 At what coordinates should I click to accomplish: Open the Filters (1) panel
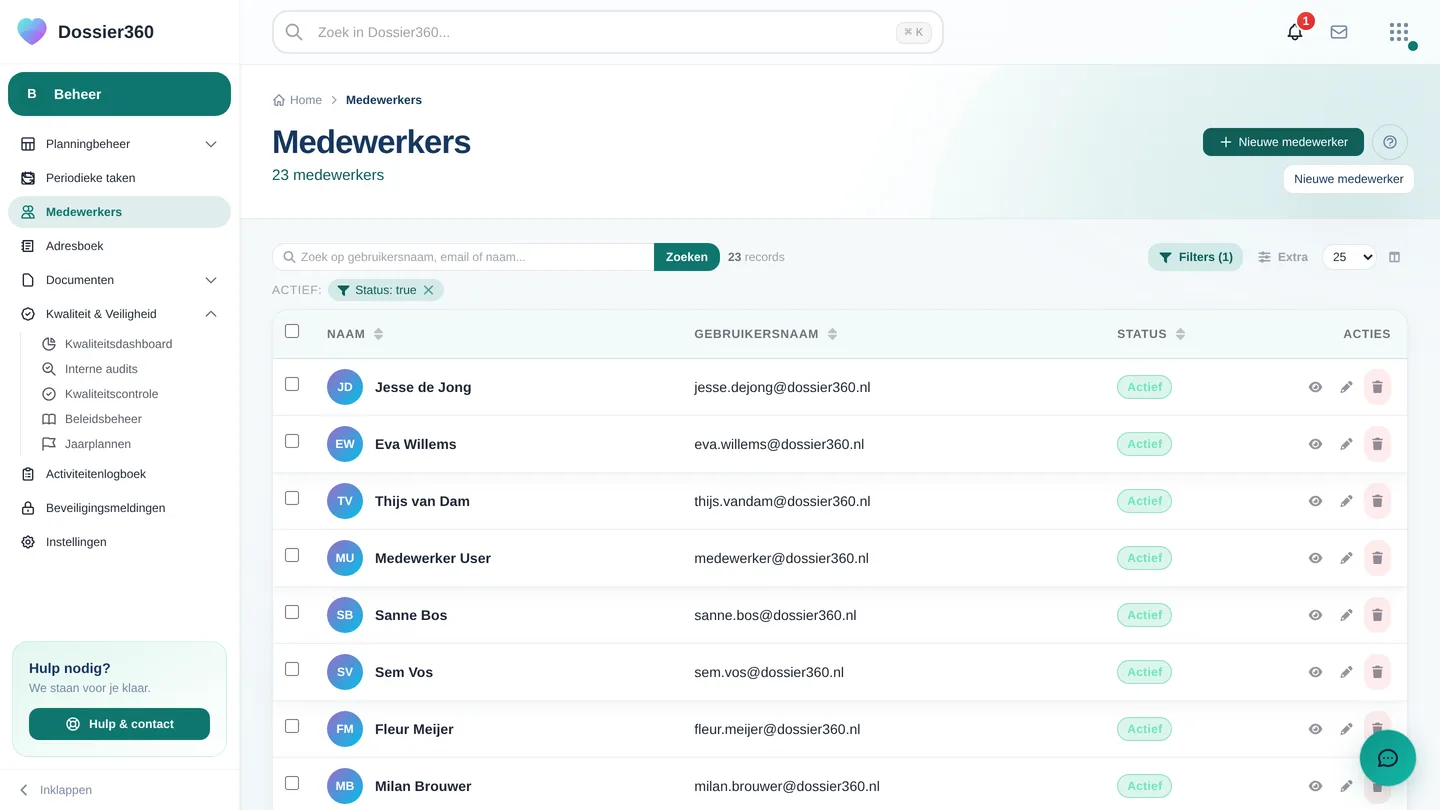pyautogui.click(x=1195, y=257)
